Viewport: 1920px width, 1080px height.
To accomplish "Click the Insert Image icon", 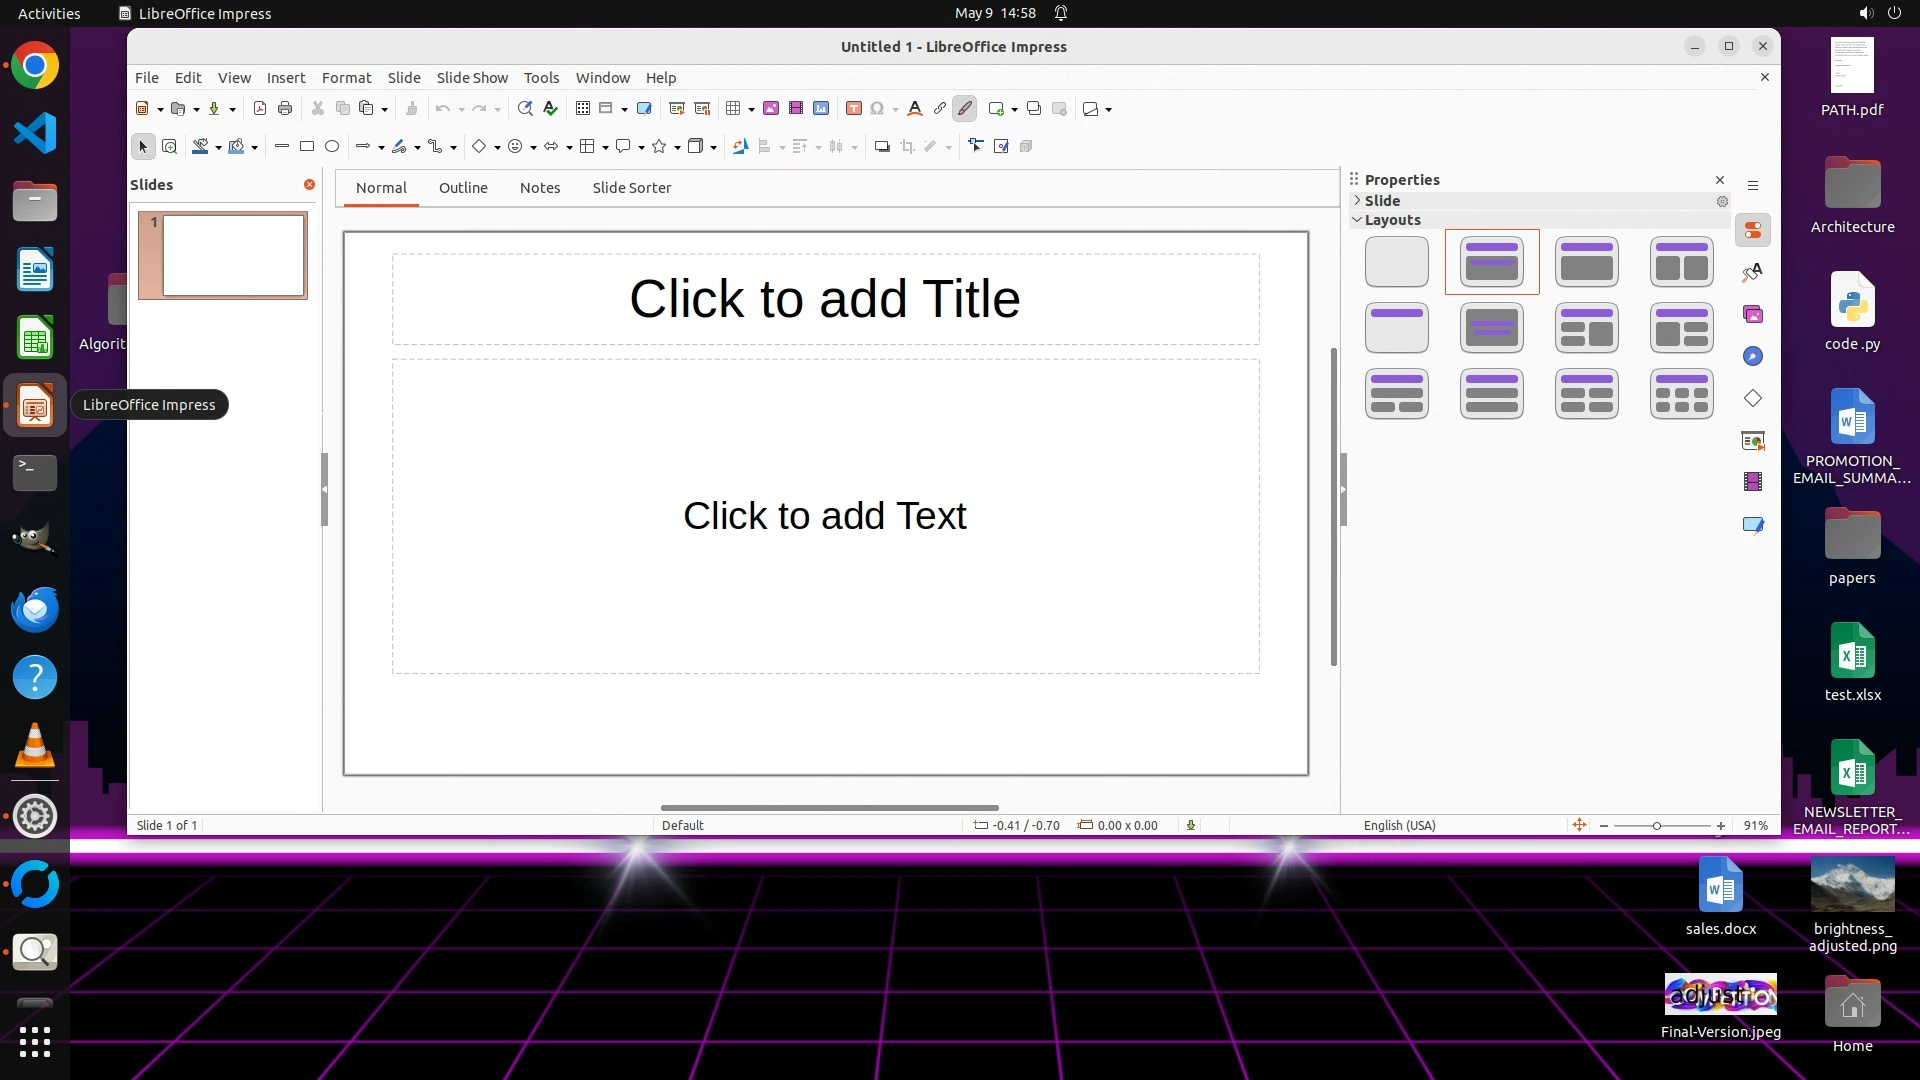I will click(x=771, y=109).
